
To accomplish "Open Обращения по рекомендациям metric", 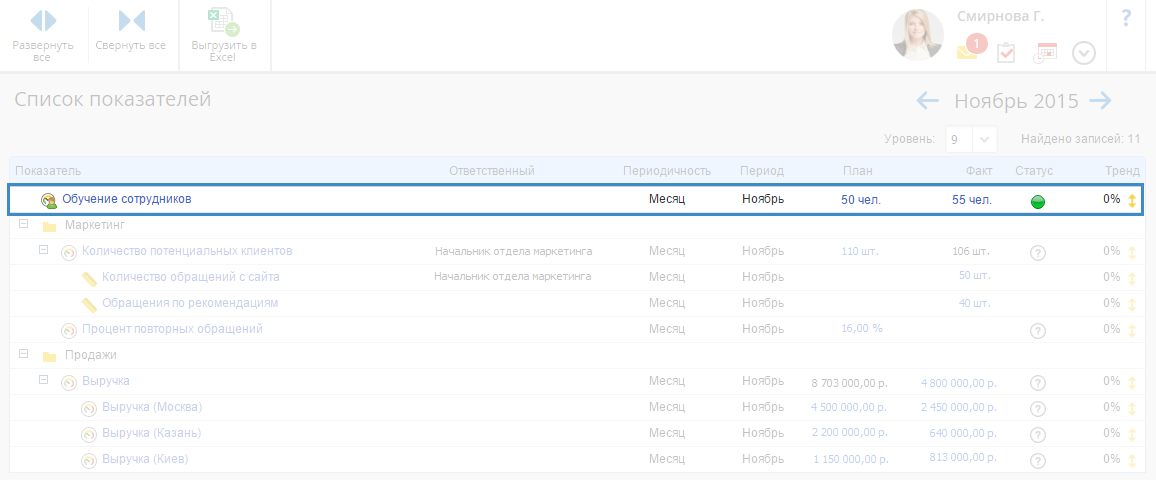I will point(189,303).
